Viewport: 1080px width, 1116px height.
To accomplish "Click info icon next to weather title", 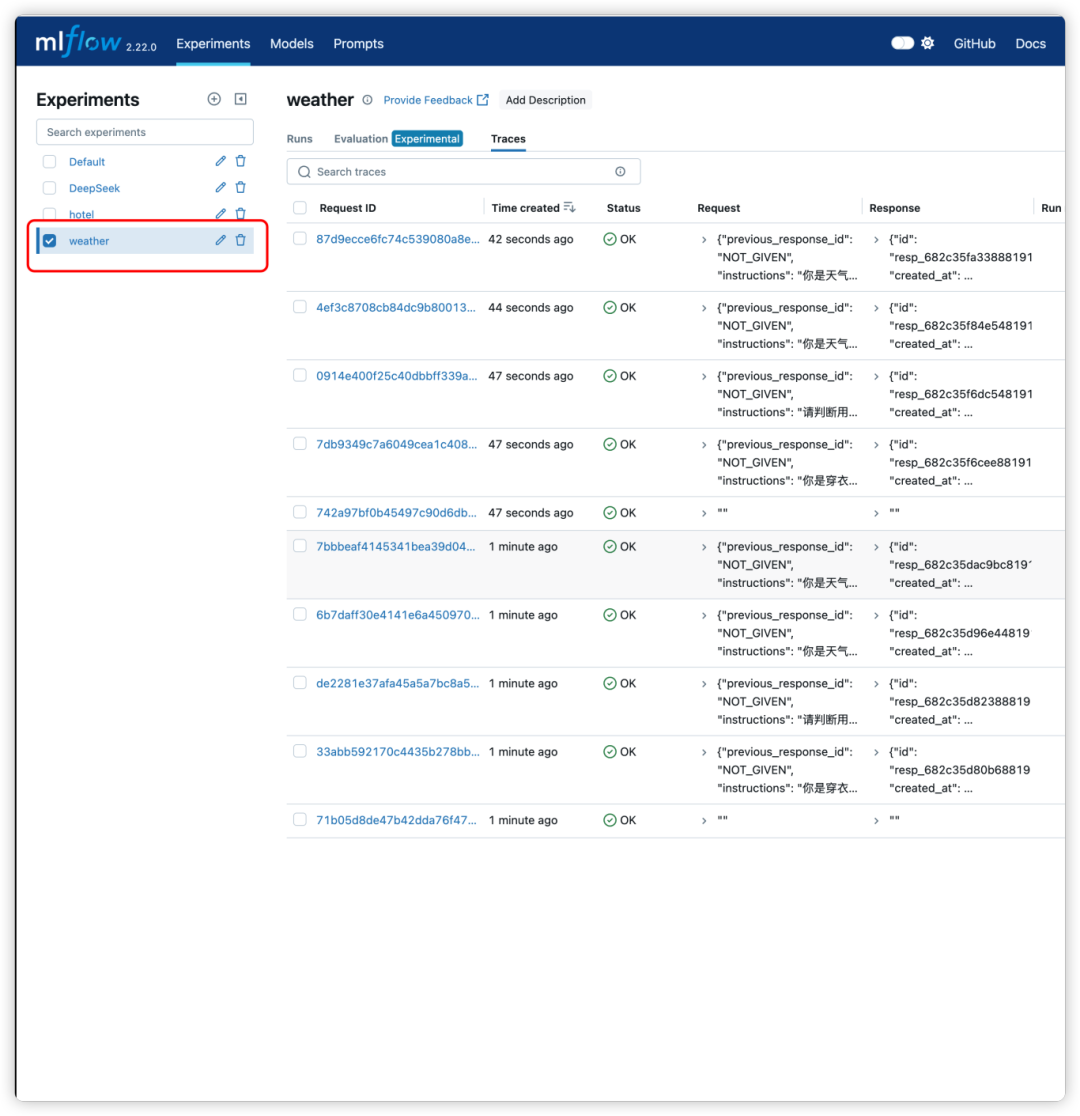I will (367, 100).
